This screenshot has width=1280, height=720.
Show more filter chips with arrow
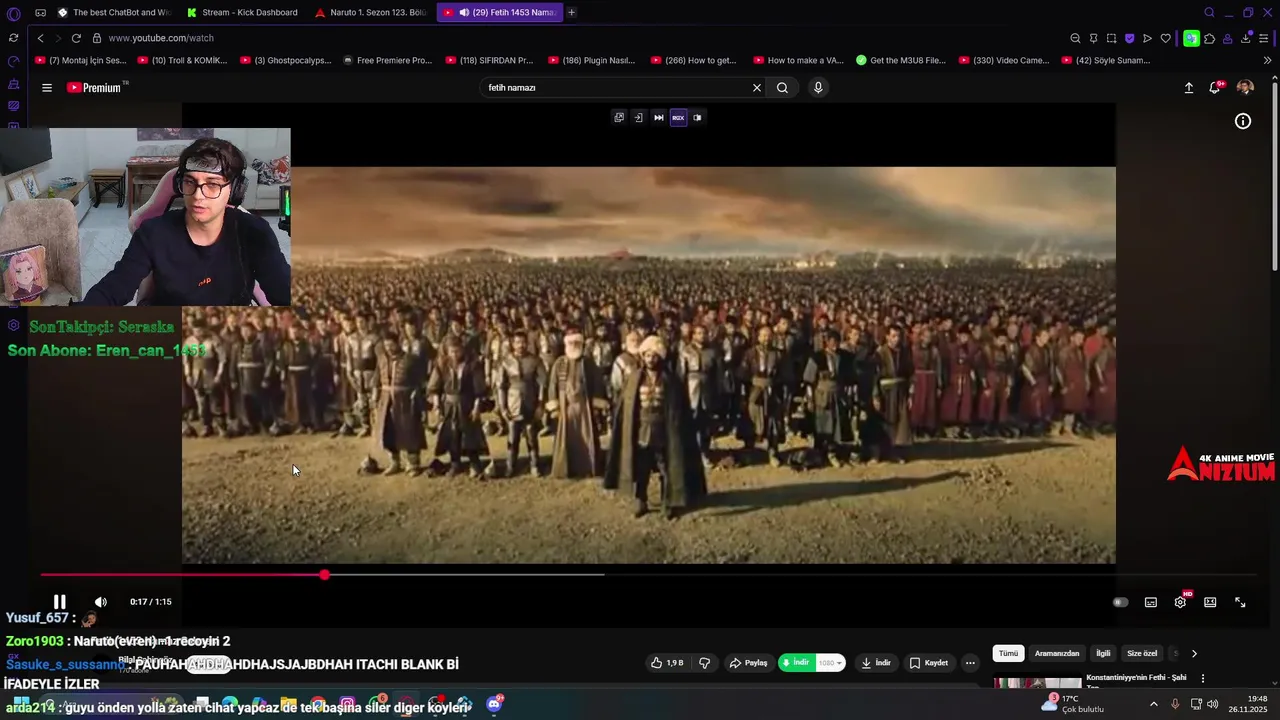click(x=1194, y=653)
